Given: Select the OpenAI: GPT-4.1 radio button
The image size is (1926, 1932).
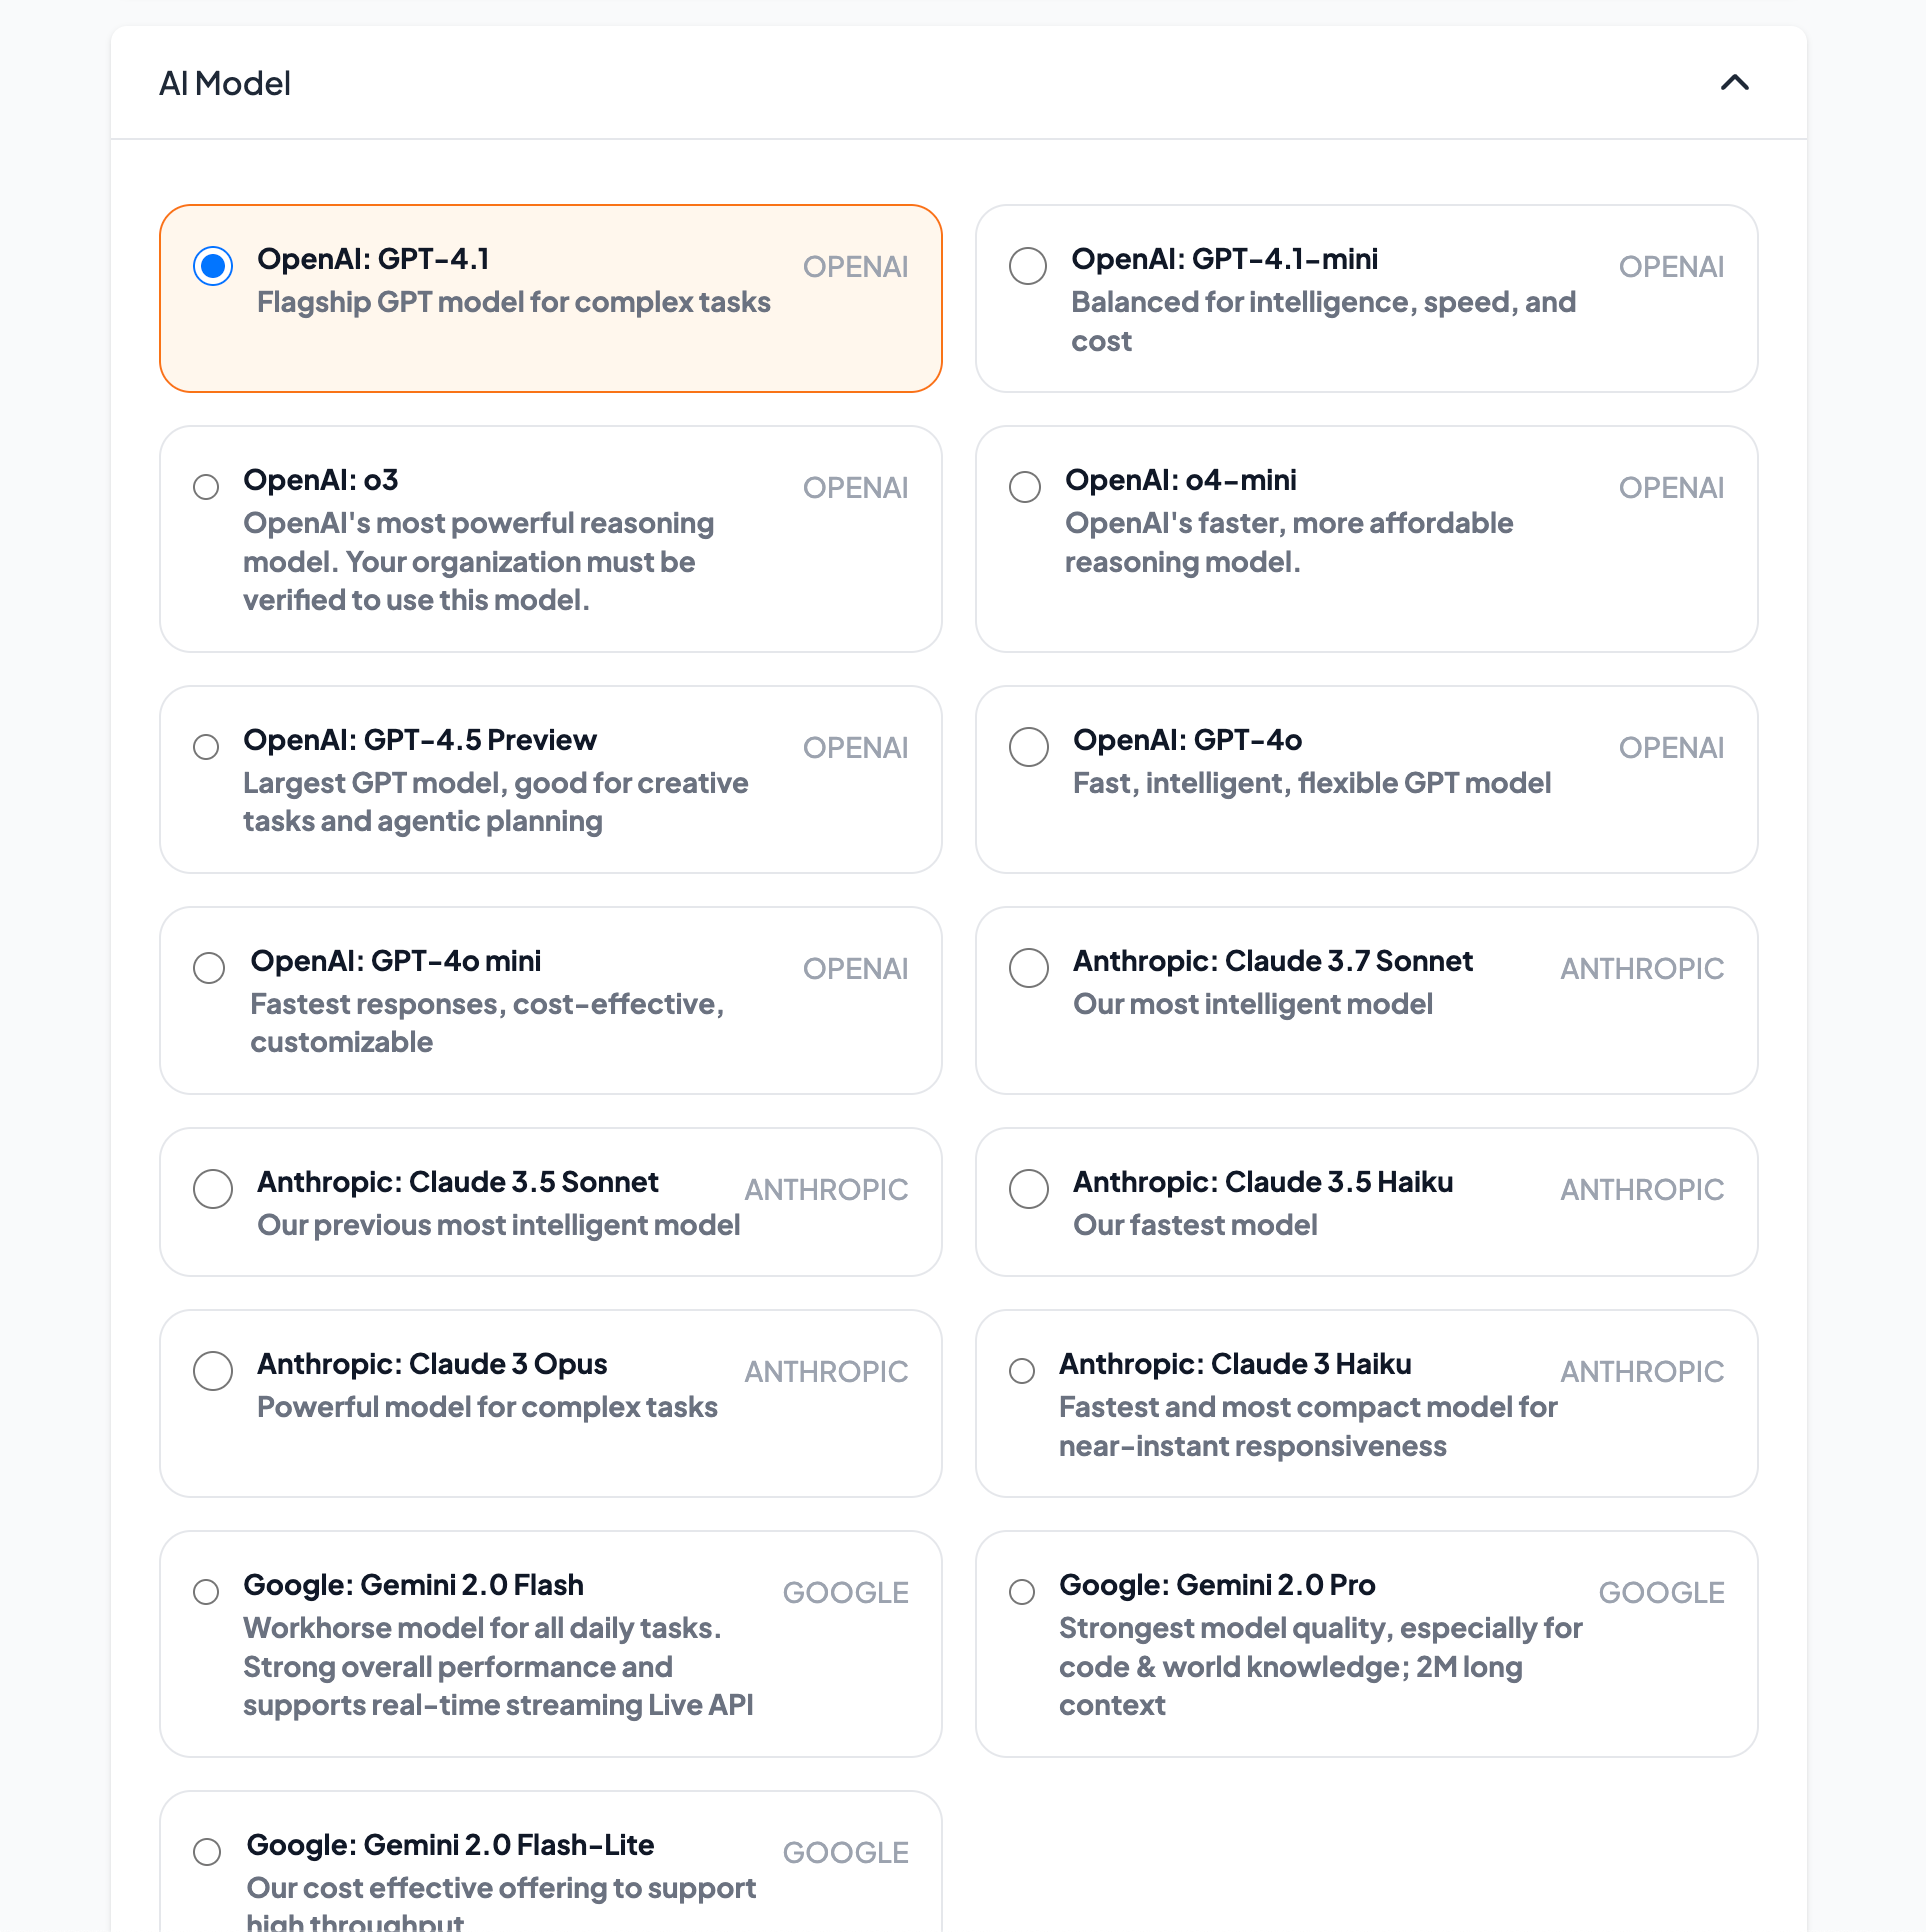Looking at the screenshot, I should [x=213, y=266].
